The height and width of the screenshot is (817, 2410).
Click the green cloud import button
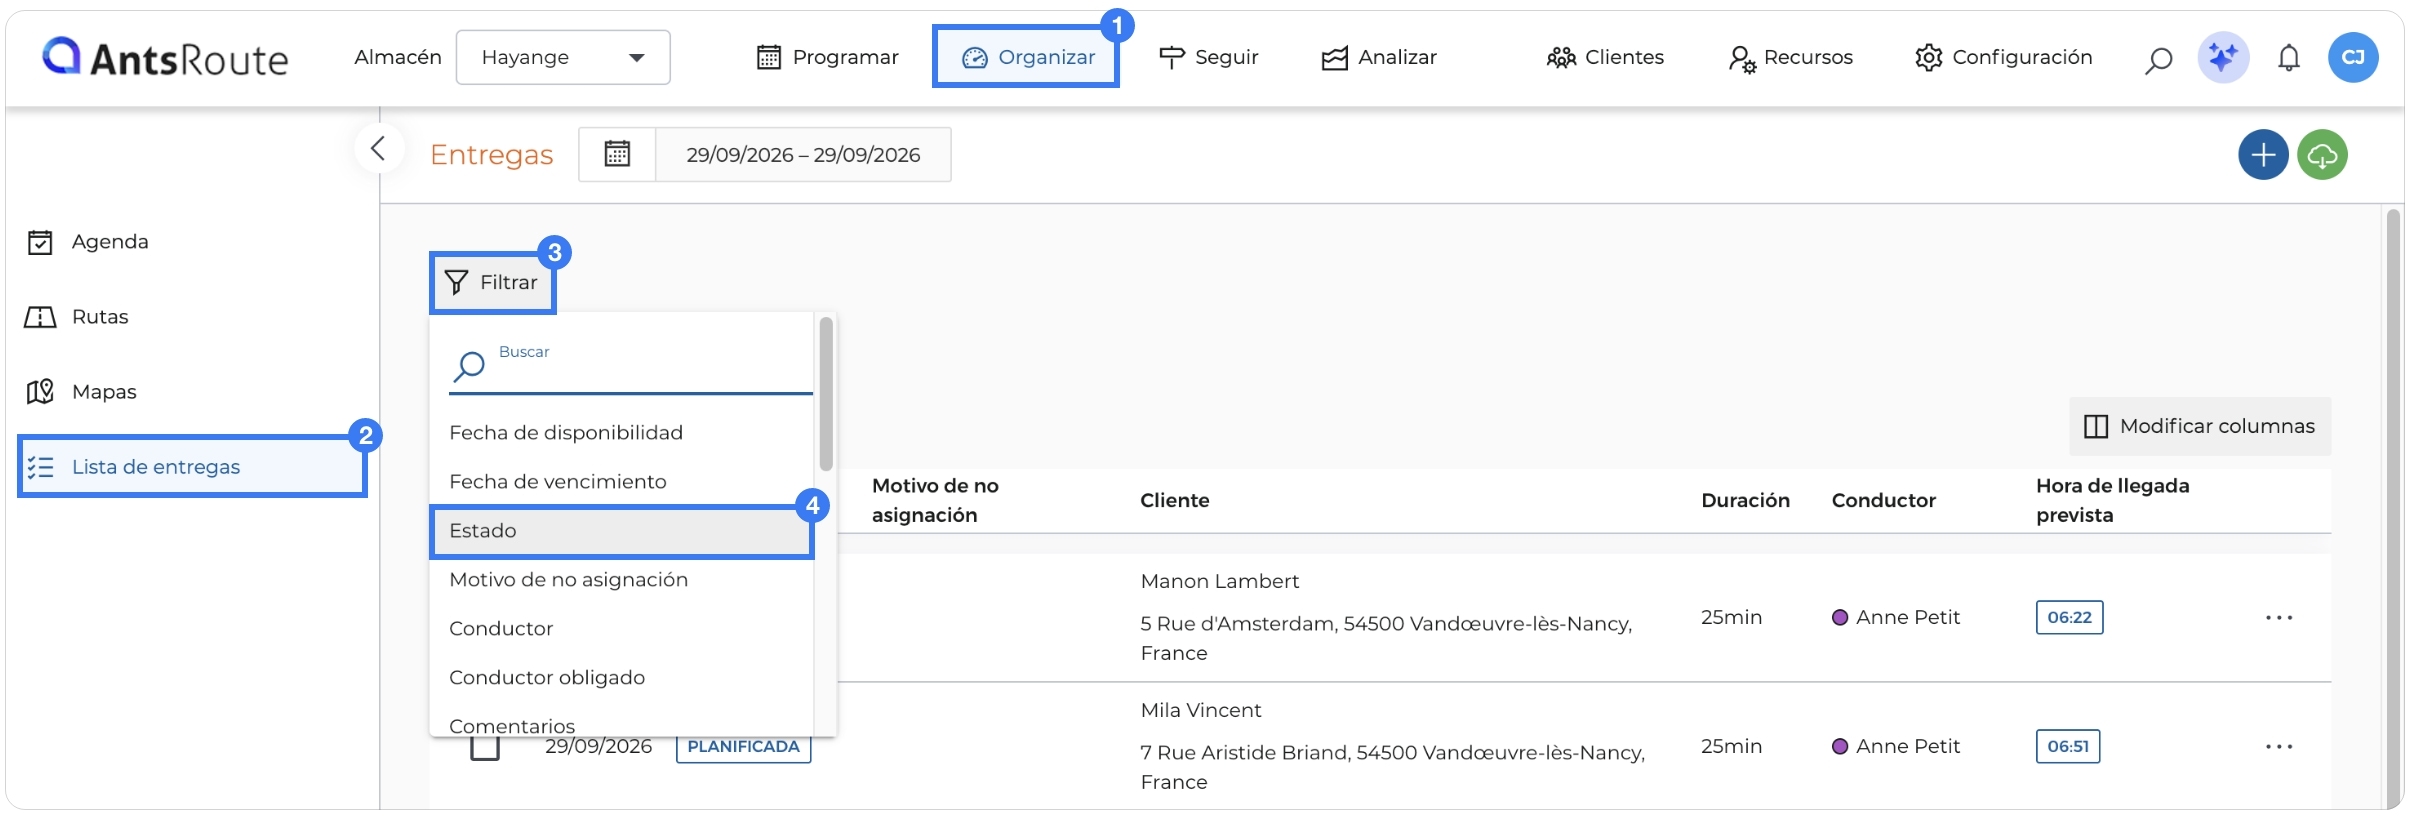pos(2322,155)
